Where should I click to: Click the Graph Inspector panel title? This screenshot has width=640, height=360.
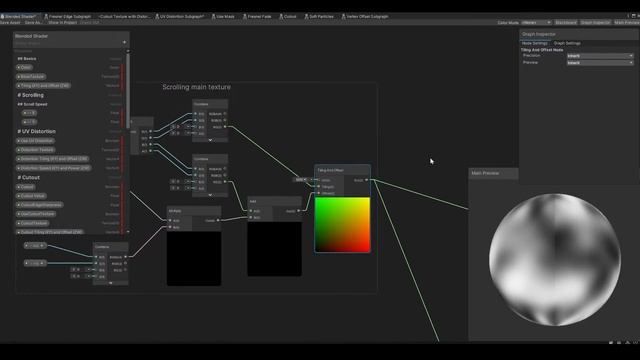539,34
